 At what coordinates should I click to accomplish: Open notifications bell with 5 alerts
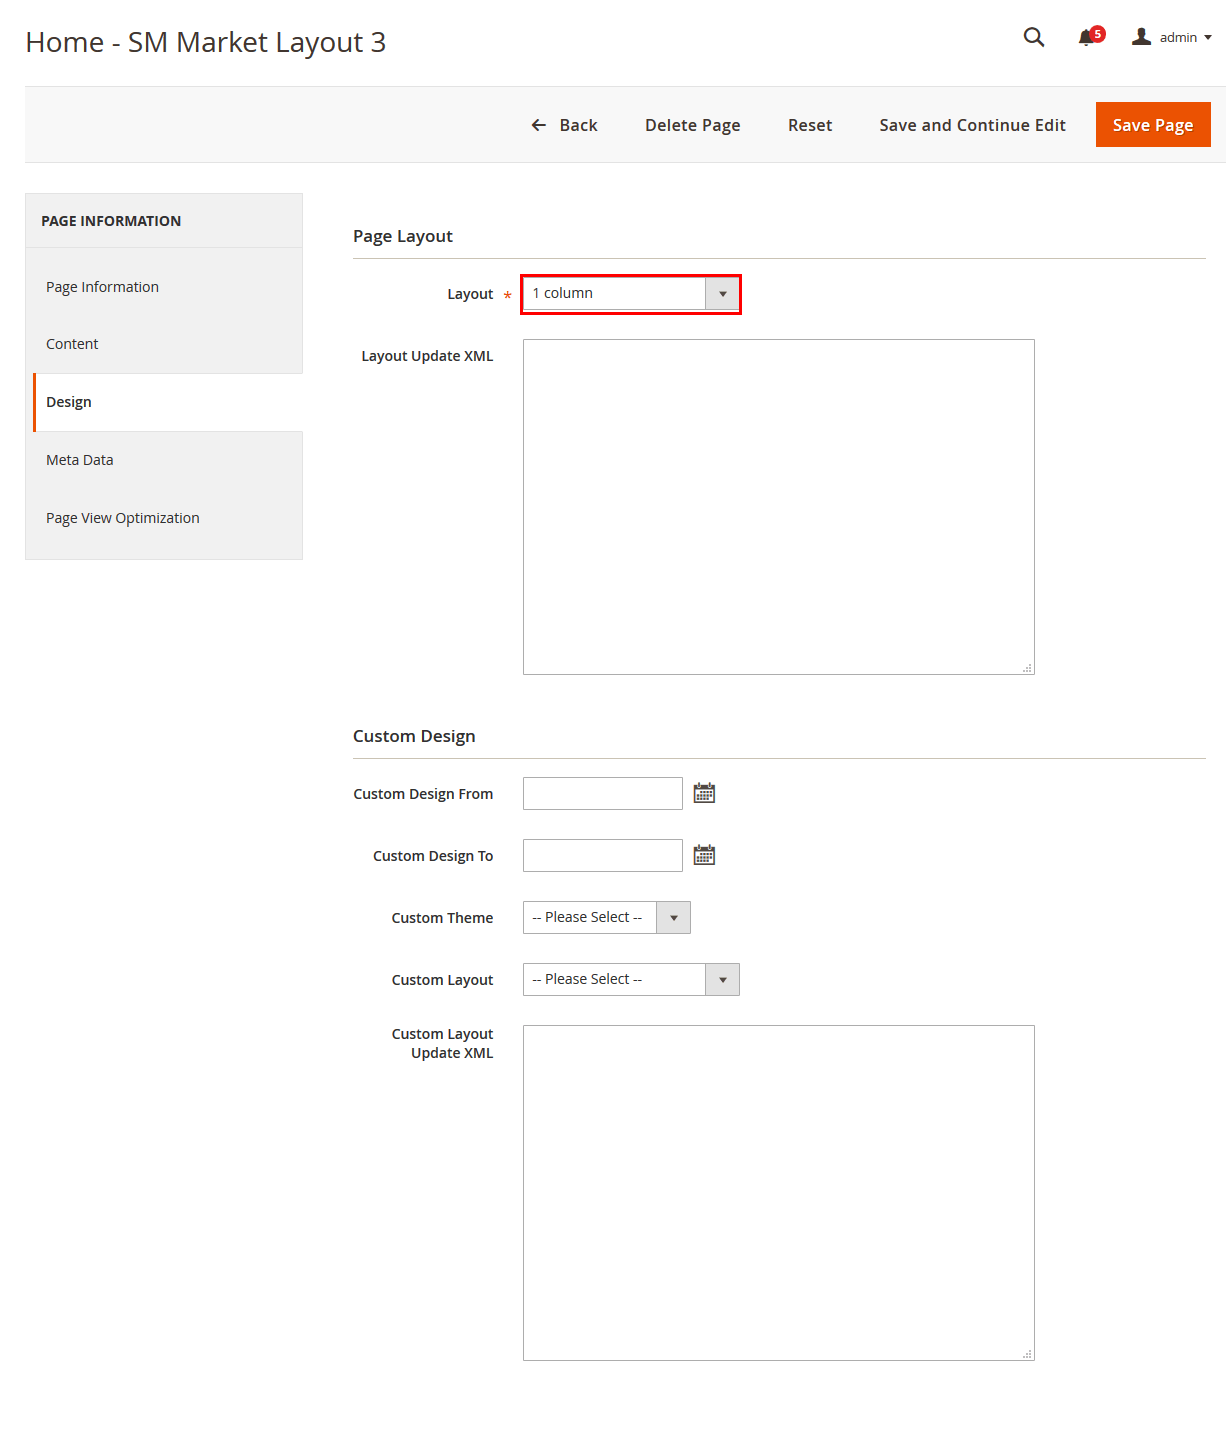tap(1087, 38)
